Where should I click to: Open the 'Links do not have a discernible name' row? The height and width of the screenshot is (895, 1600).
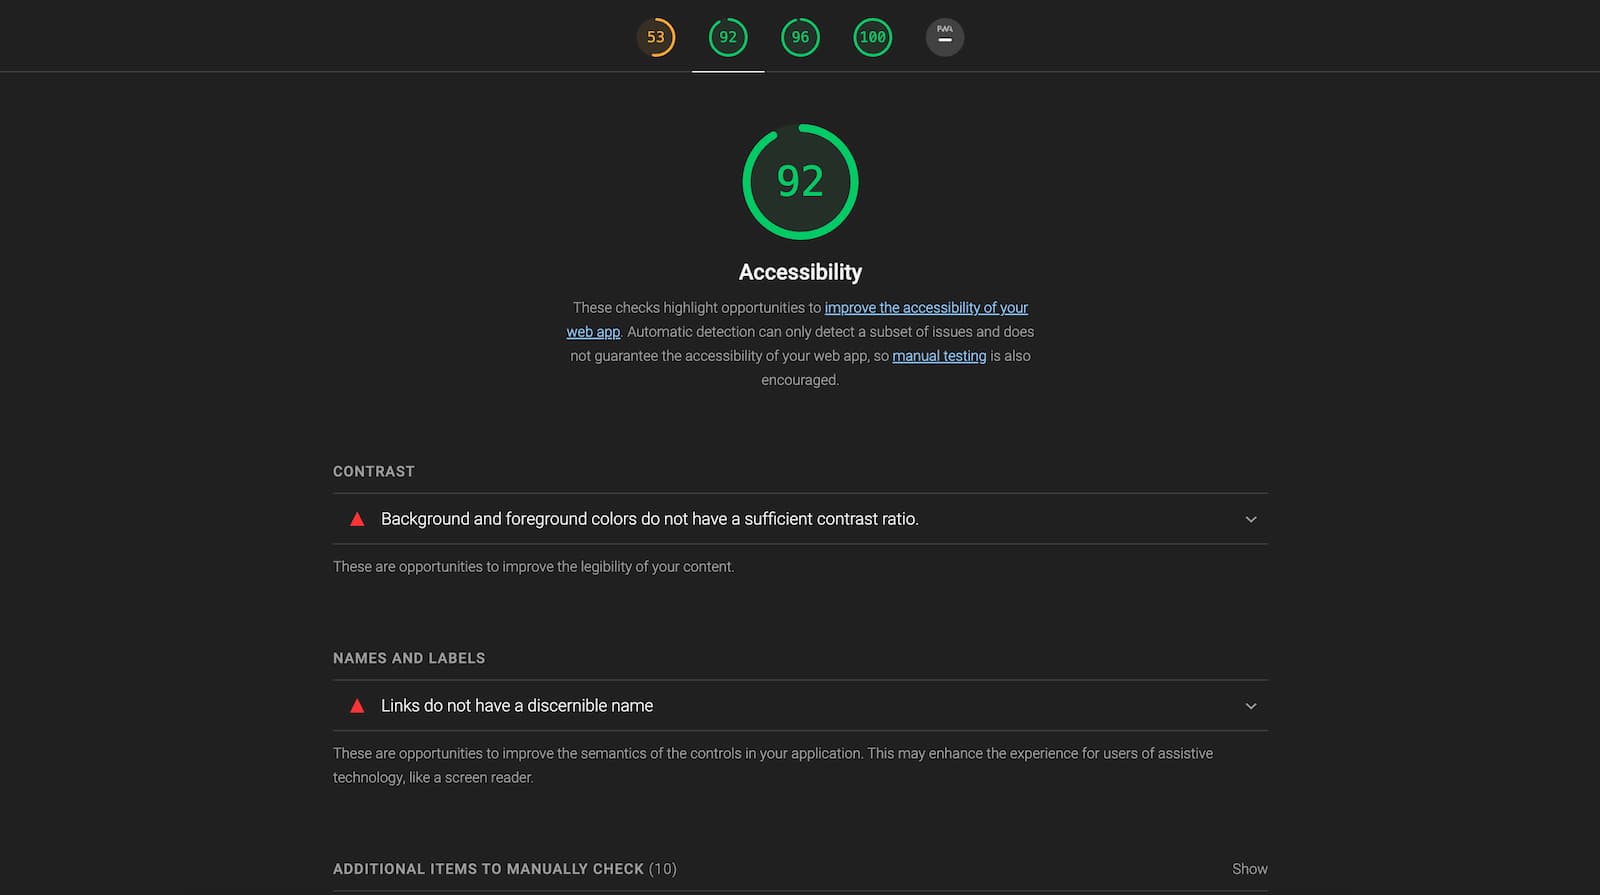(x=800, y=706)
